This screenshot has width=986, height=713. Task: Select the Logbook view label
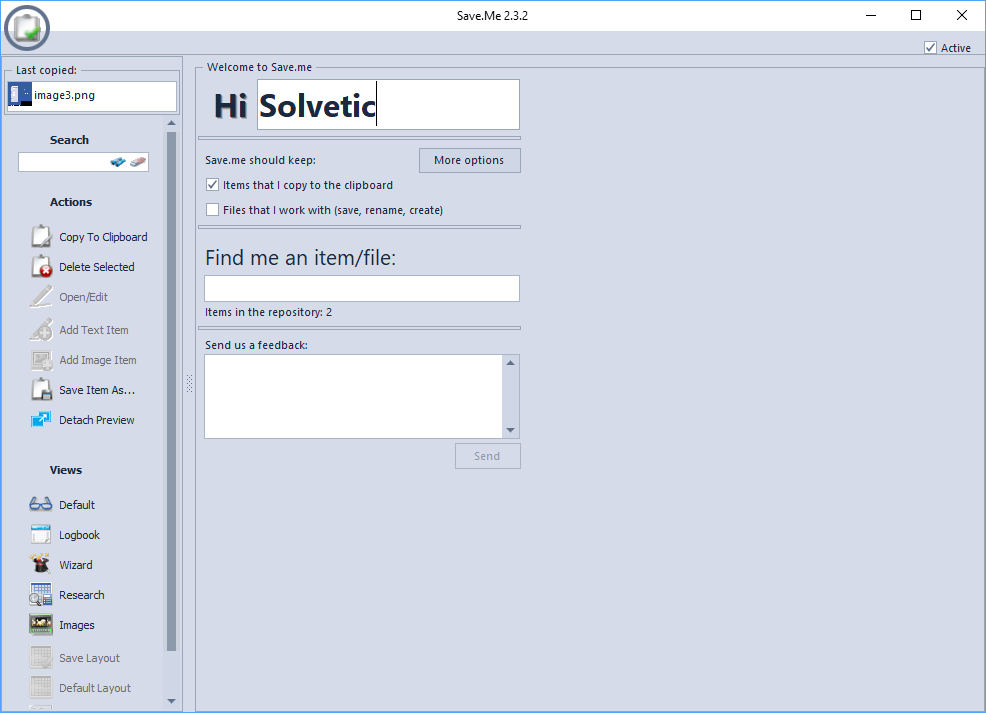pos(79,535)
